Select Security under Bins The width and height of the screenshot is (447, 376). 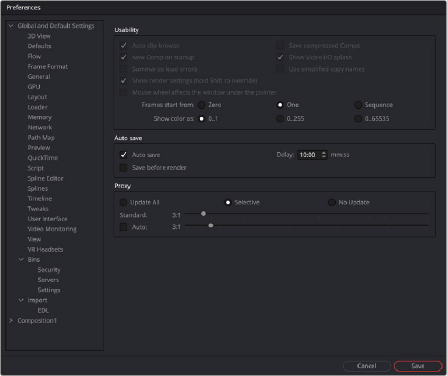[49, 270]
